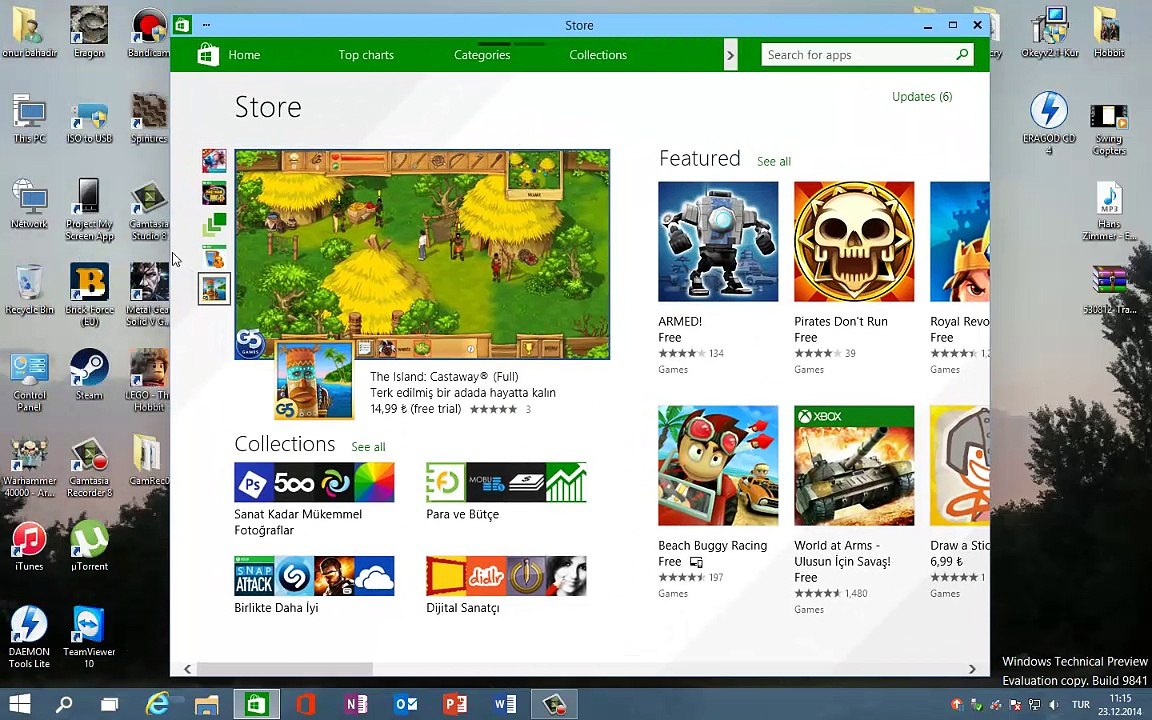Open Camtasia Recorder taskbar icon

[555, 705]
